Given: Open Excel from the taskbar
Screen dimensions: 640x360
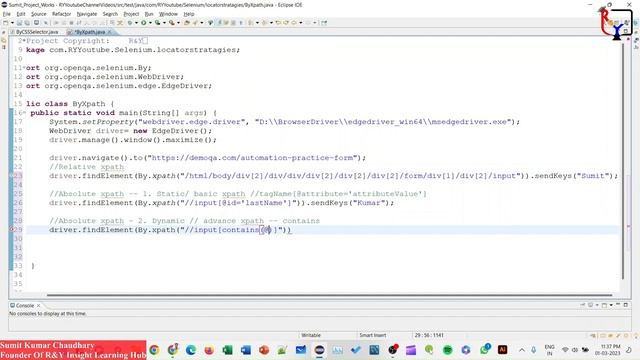Looking at the screenshot, I should pyautogui.click(x=227, y=350).
